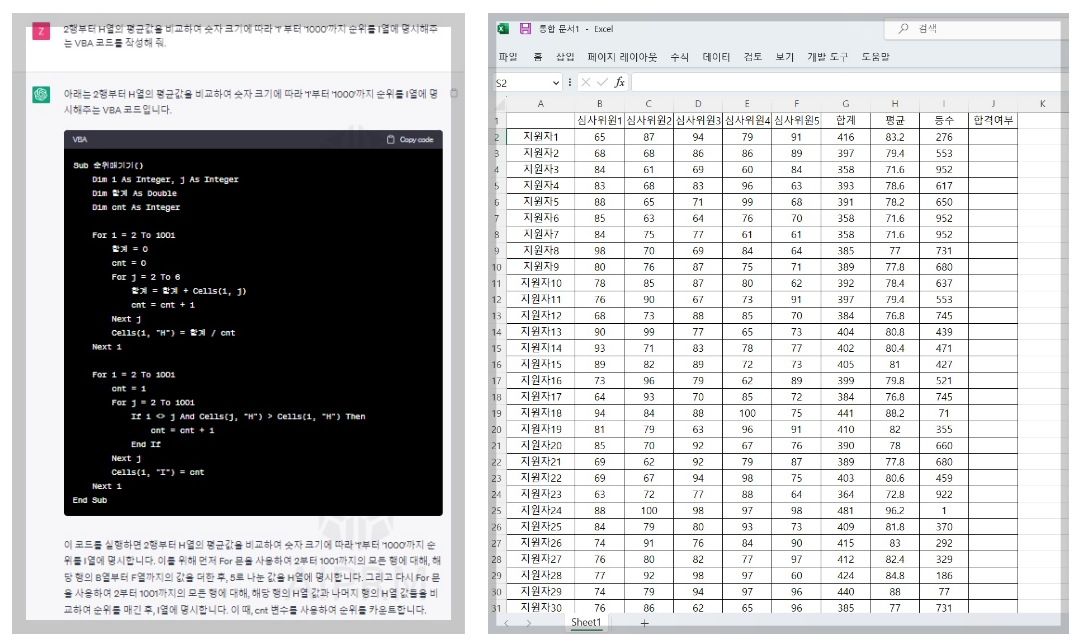The image size is (1078, 644).
Task: Click the 지원자1 cell
Action: (540, 137)
